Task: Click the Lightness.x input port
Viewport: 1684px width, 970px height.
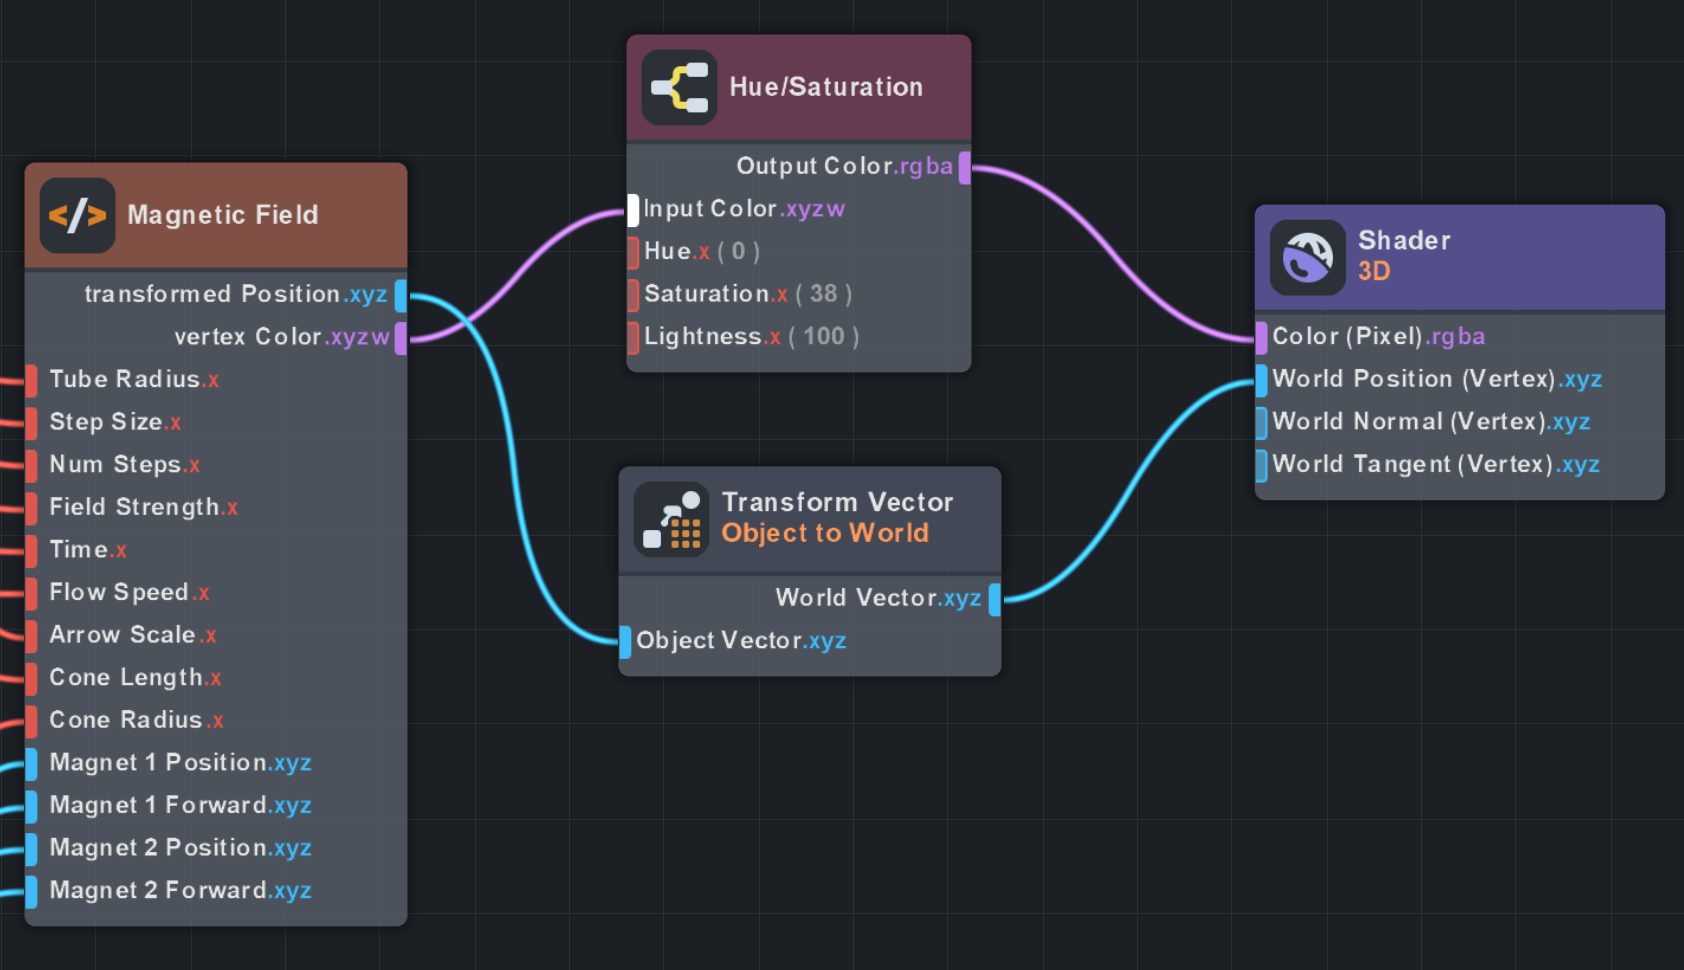Action: pos(634,337)
